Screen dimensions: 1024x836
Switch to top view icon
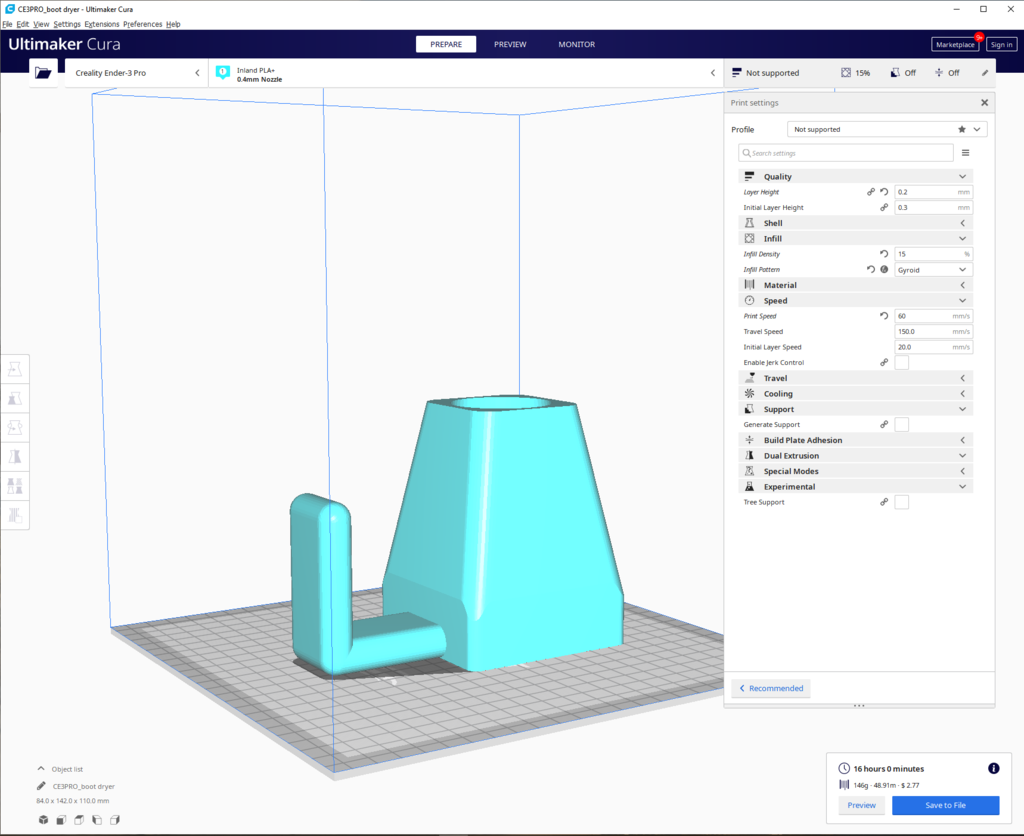click(x=79, y=820)
